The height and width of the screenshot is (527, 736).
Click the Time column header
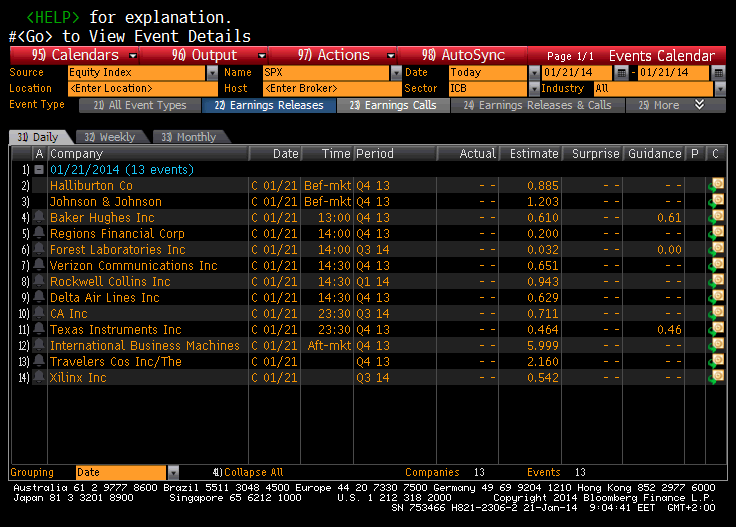coord(328,153)
